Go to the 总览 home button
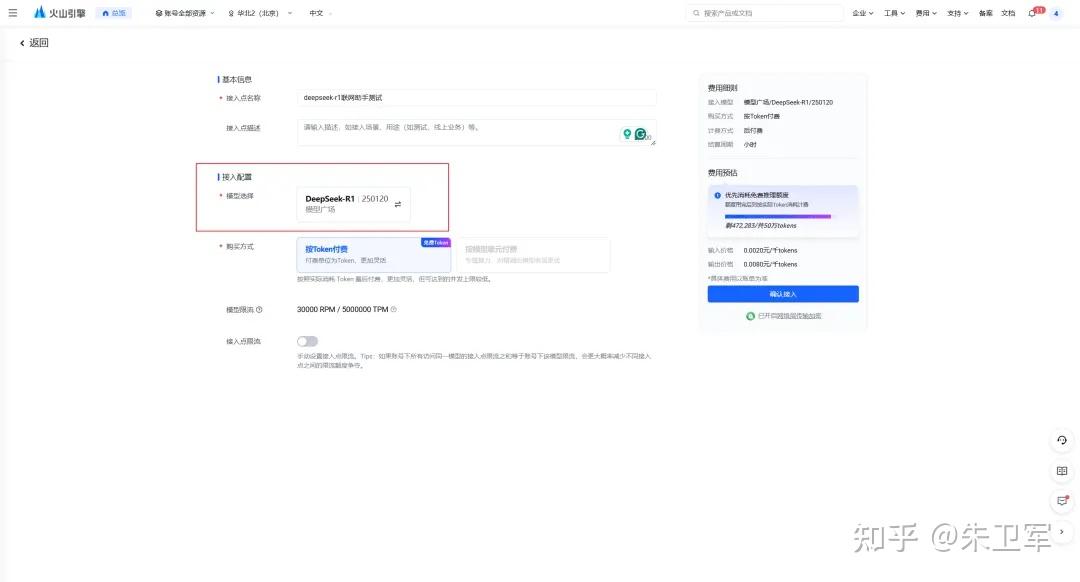Viewport: 1080px width, 582px height. pyautogui.click(x=114, y=13)
